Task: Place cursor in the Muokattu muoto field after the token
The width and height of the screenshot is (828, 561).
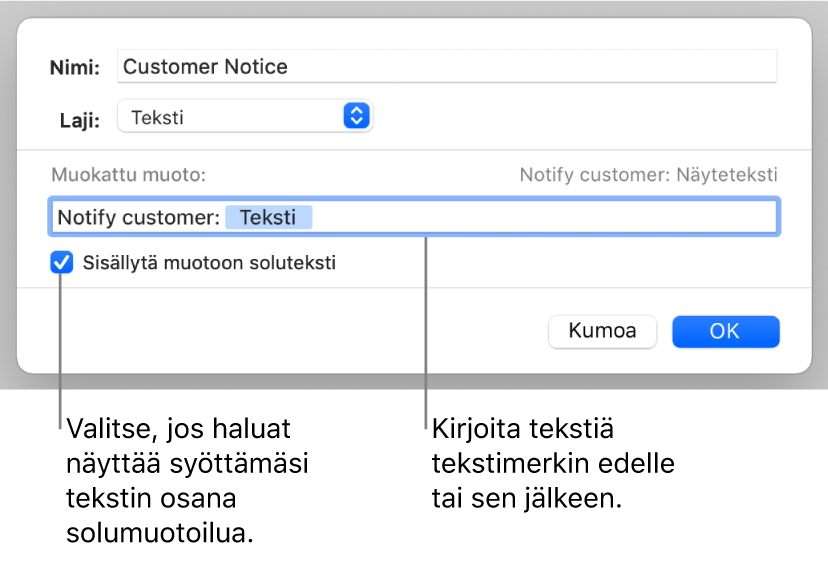Action: coord(540,217)
